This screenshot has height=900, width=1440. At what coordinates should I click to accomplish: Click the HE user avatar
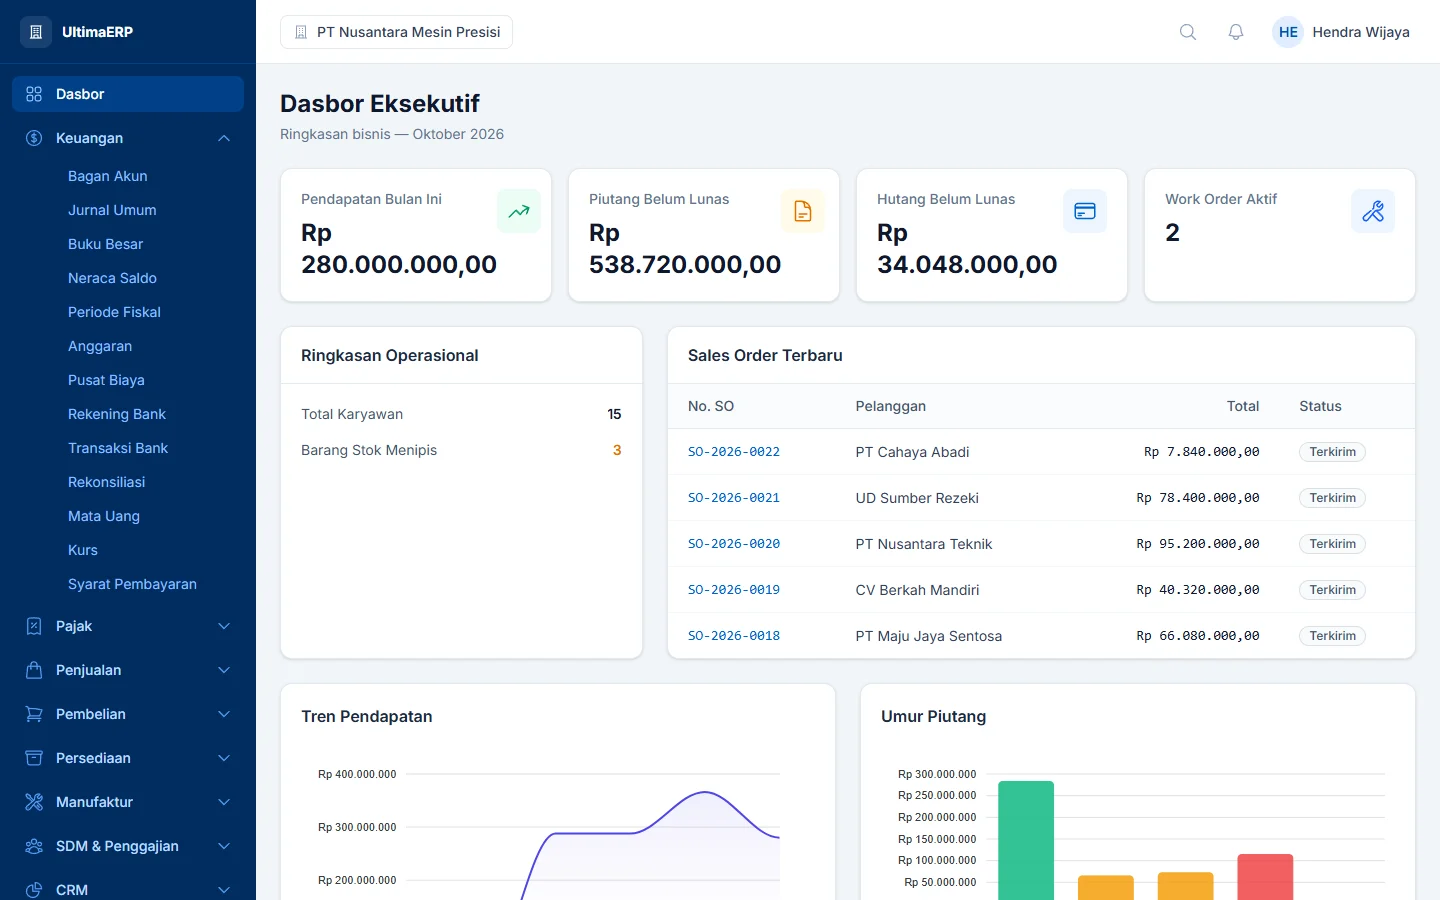[x=1288, y=32]
